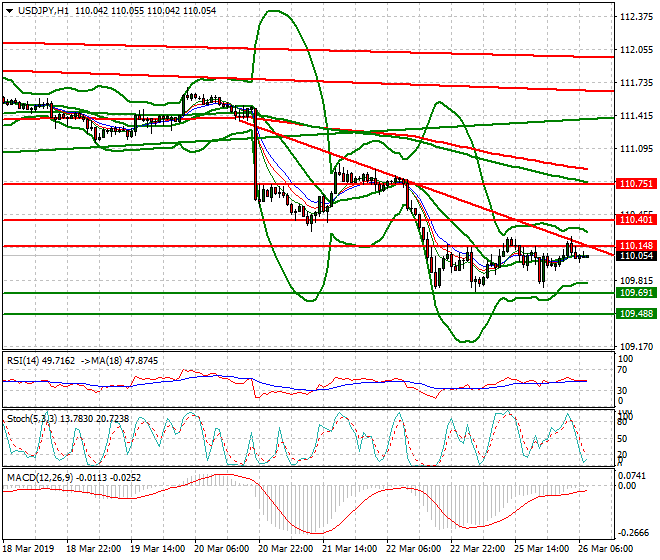
Task: Click the 22 Mar 06:00 time label
Action: pyautogui.click(x=413, y=549)
